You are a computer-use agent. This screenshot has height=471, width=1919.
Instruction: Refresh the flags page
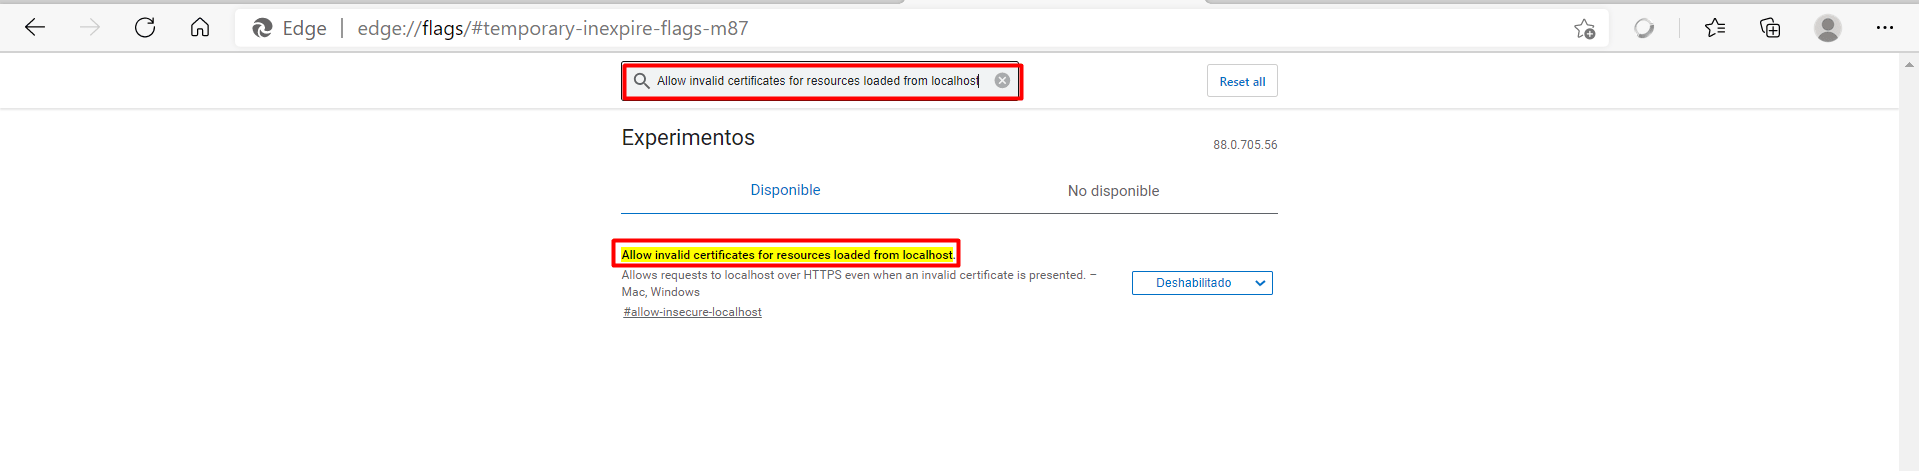(x=145, y=28)
